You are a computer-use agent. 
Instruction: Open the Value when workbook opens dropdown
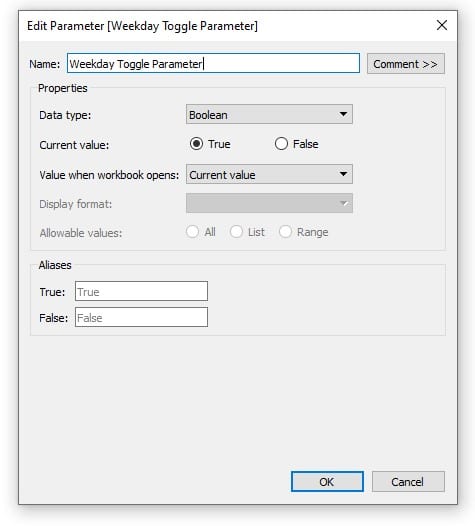click(269, 174)
